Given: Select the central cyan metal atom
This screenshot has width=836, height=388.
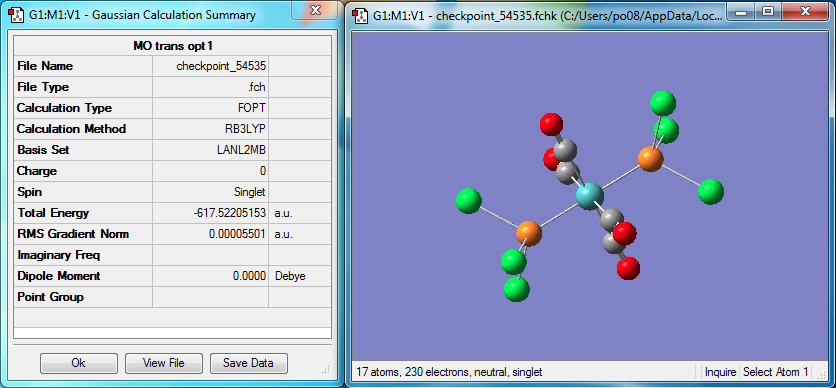Looking at the screenshot, I should pyautogui.click(x=590, y=196).
